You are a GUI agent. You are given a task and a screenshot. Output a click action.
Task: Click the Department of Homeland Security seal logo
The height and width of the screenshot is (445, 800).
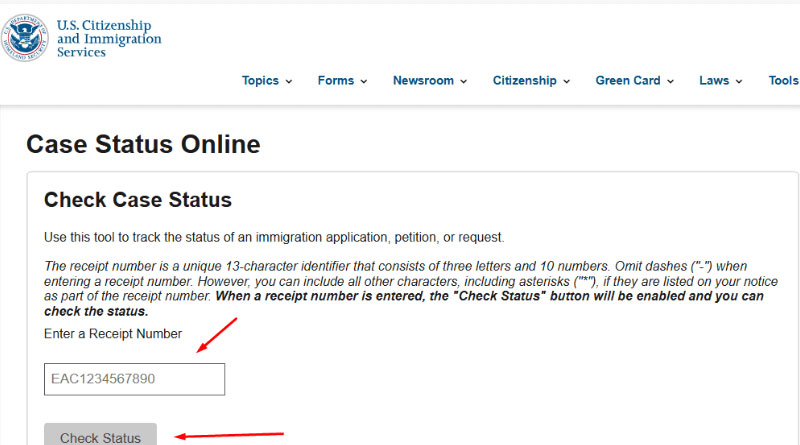(24, 38)
